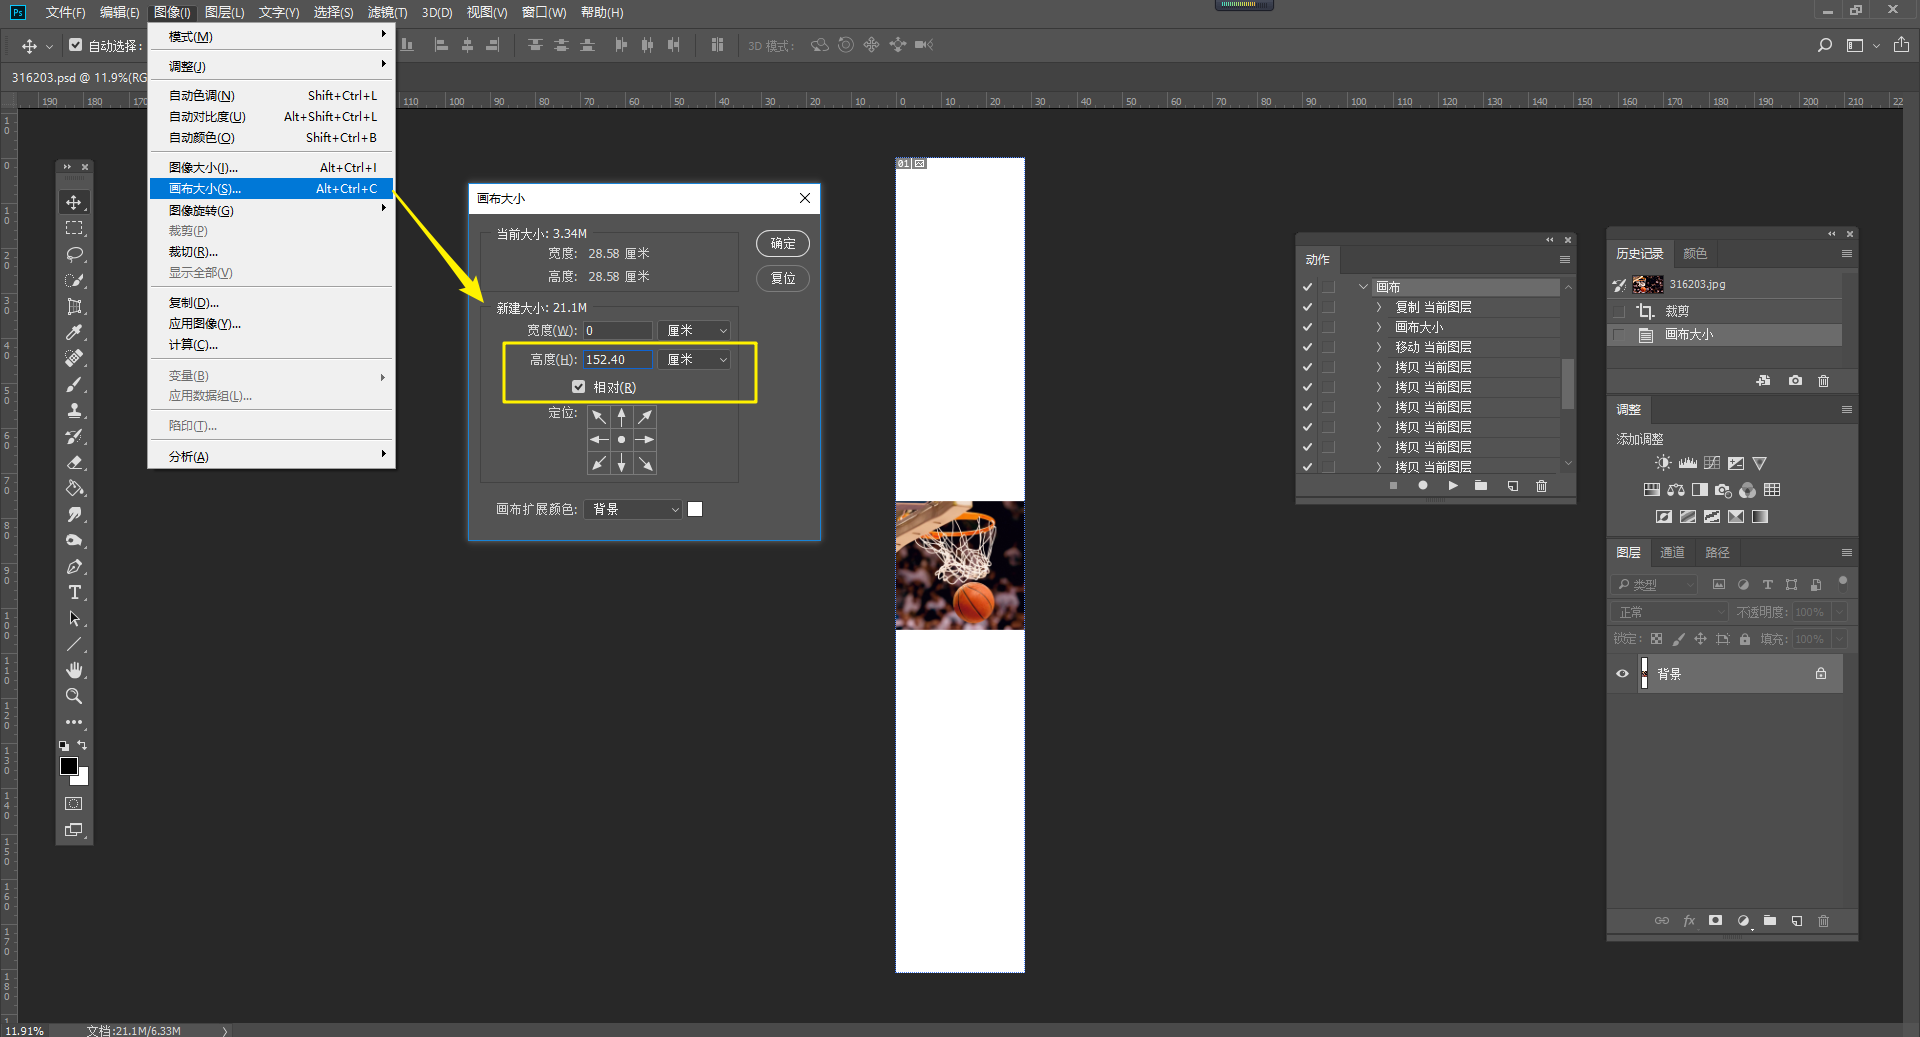
Task: Select the Pen tool
Action: pyautogui.click(x=74, y=566)
